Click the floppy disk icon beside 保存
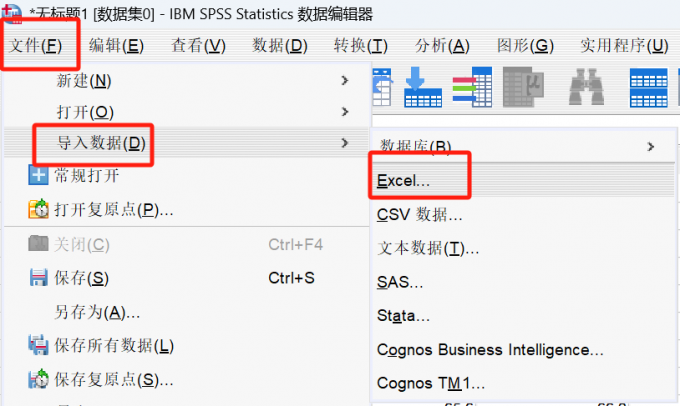This screenshot has width=680, height=406. [38, 278]
